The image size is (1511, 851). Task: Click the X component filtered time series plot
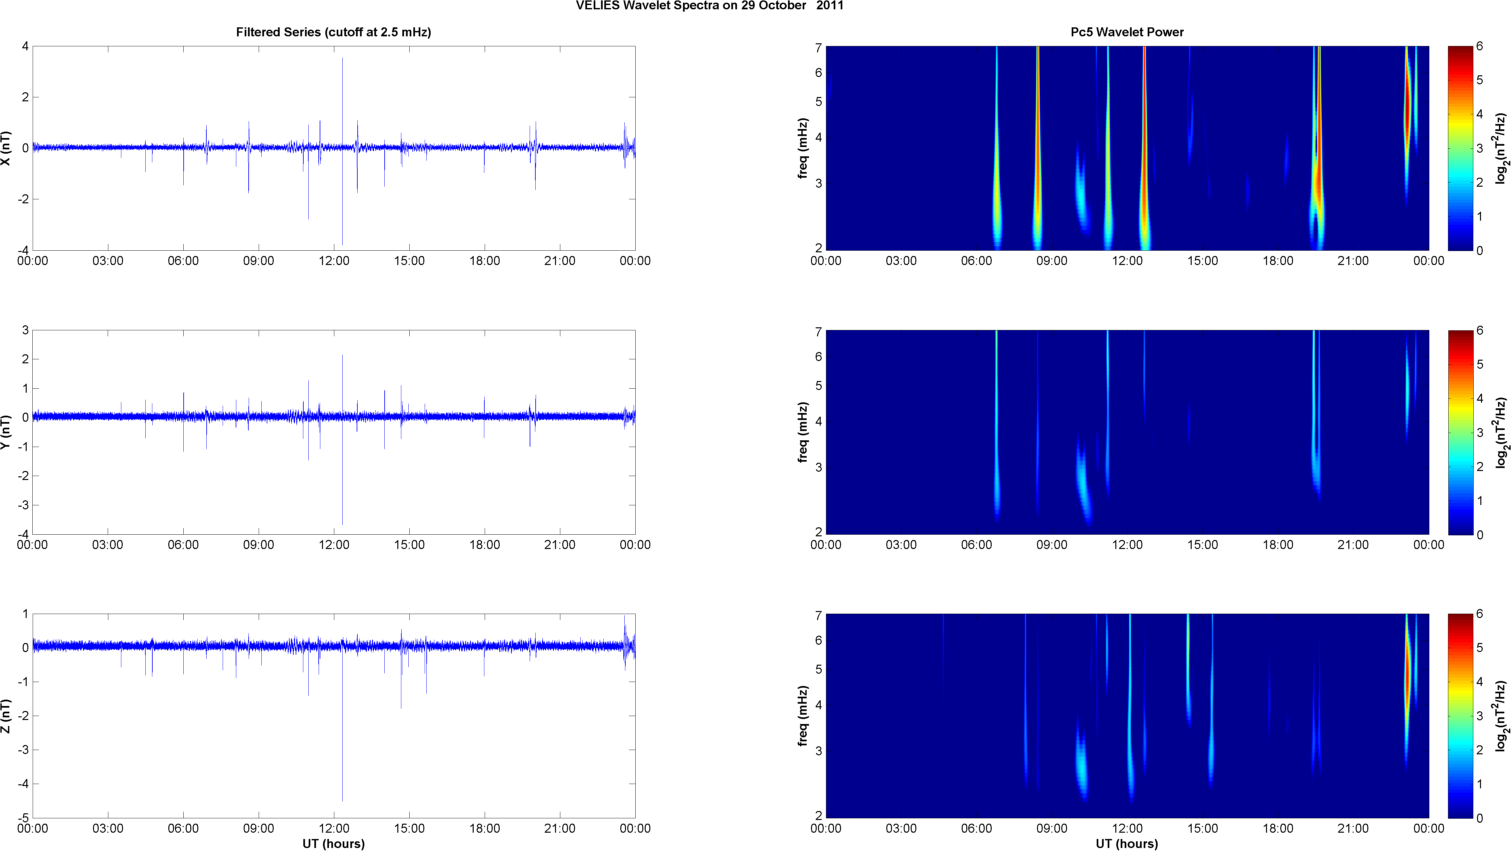pyautogui.click(x=334, y=148)
